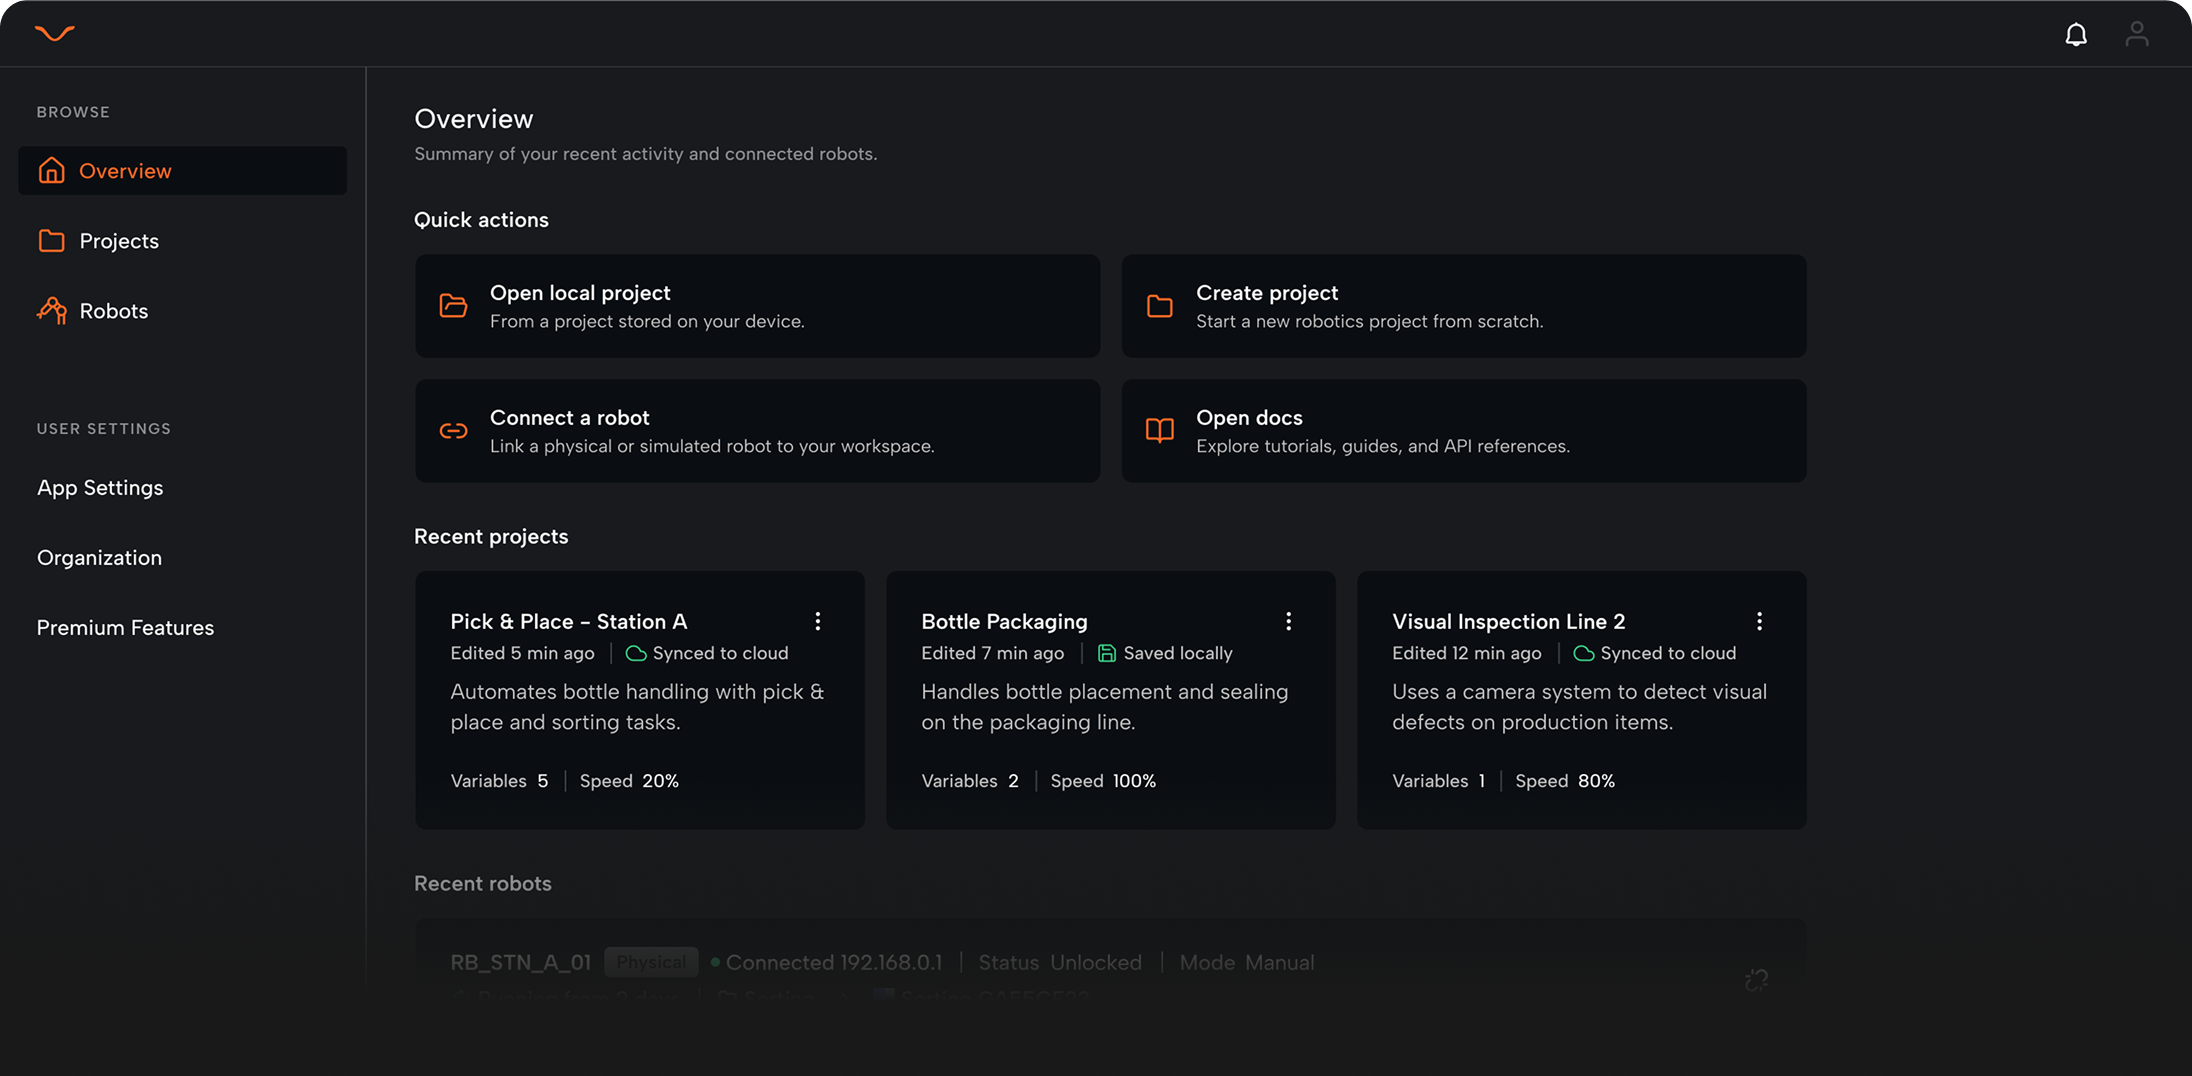Open the Bottle Packaging project title
Image resolution: width=2192 pixels, height=1076 pixels.
tap(1004, 622)
